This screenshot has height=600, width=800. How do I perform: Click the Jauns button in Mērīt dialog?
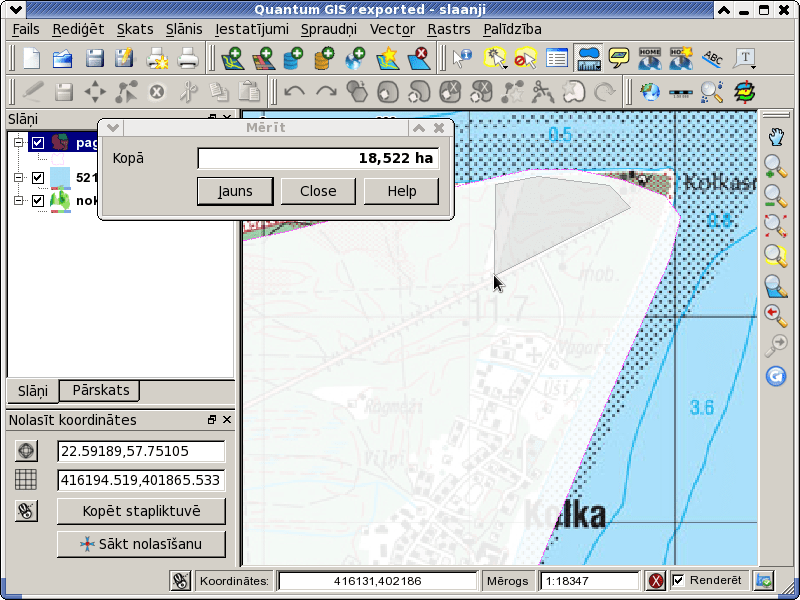(235, 191)
